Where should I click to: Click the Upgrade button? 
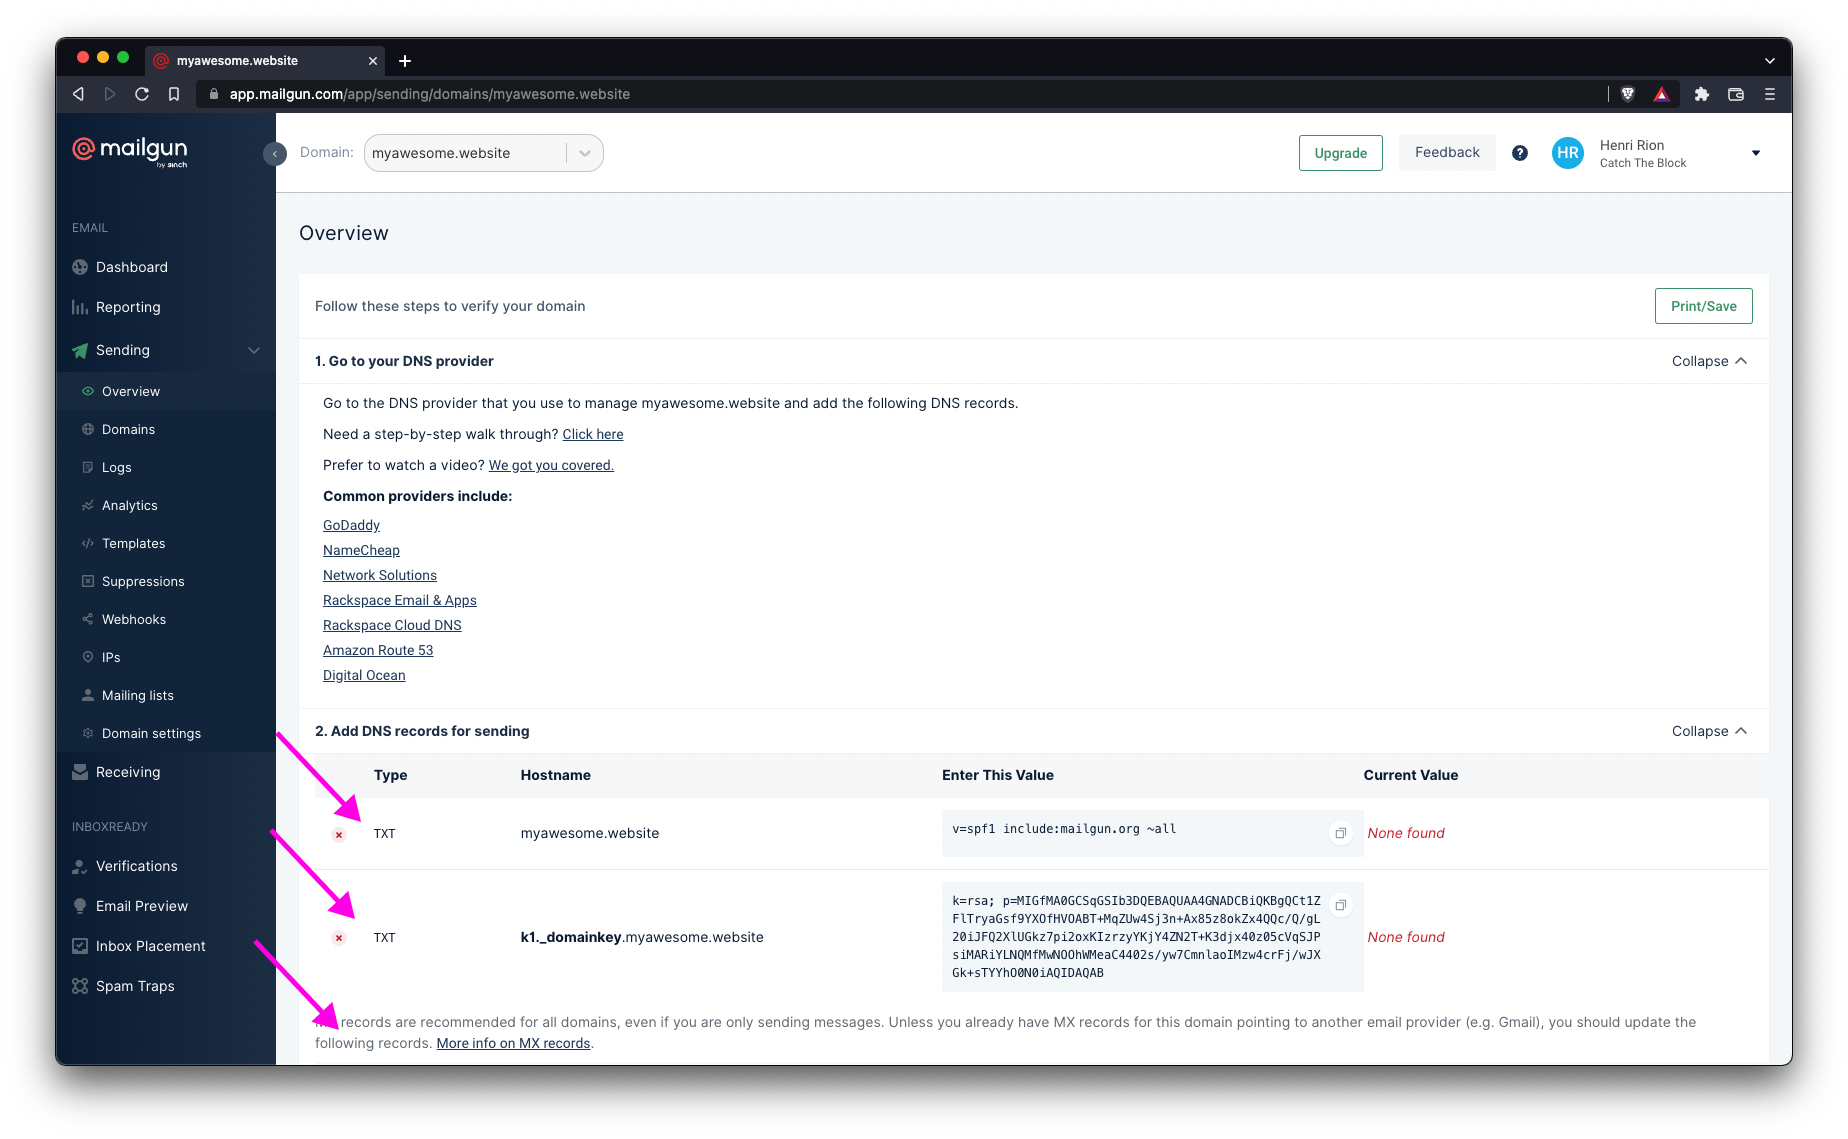pos(1340,153)
